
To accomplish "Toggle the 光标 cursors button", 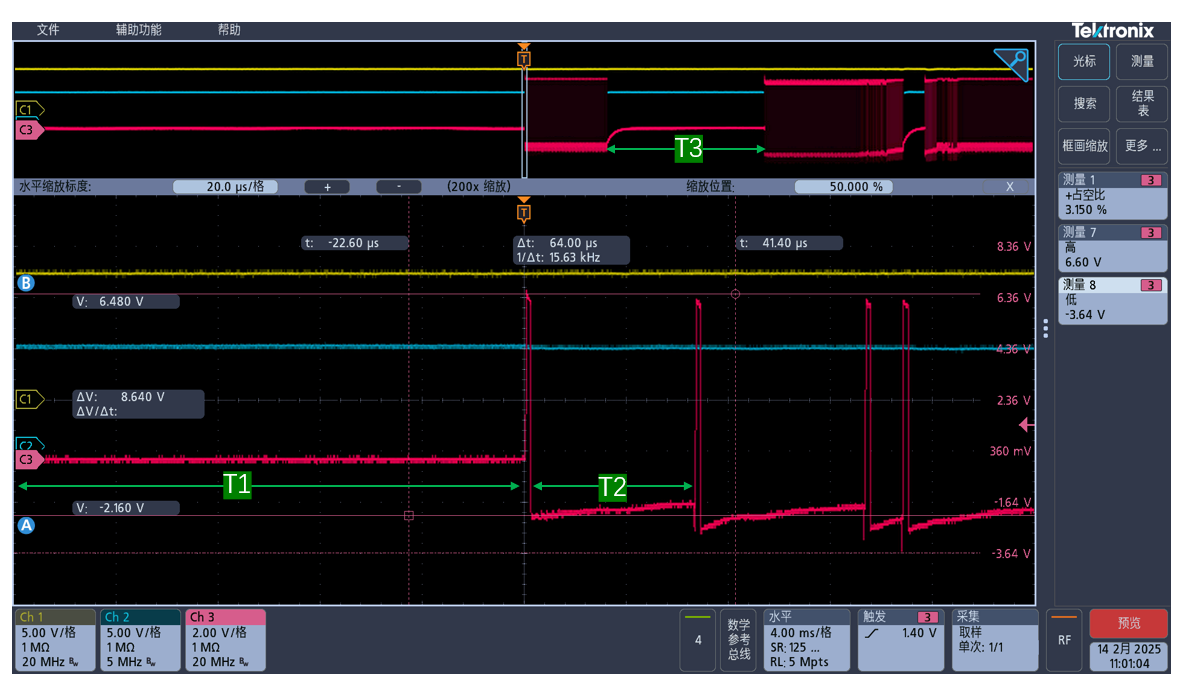I will click(x=1083, y=61).
